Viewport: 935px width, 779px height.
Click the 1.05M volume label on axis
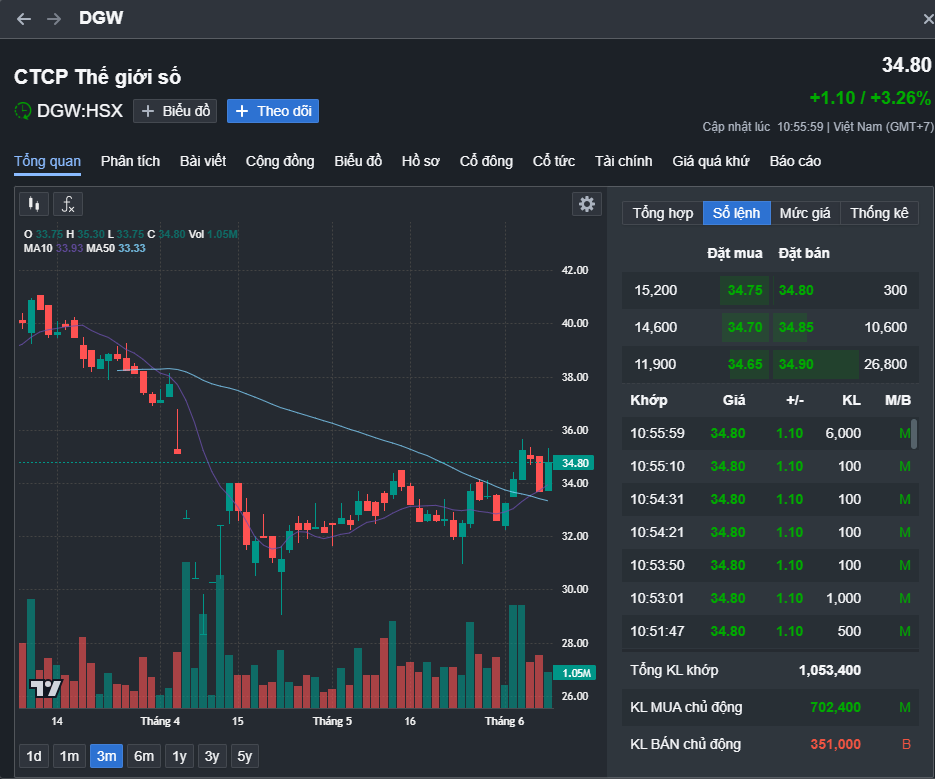(x=574, y=673)
